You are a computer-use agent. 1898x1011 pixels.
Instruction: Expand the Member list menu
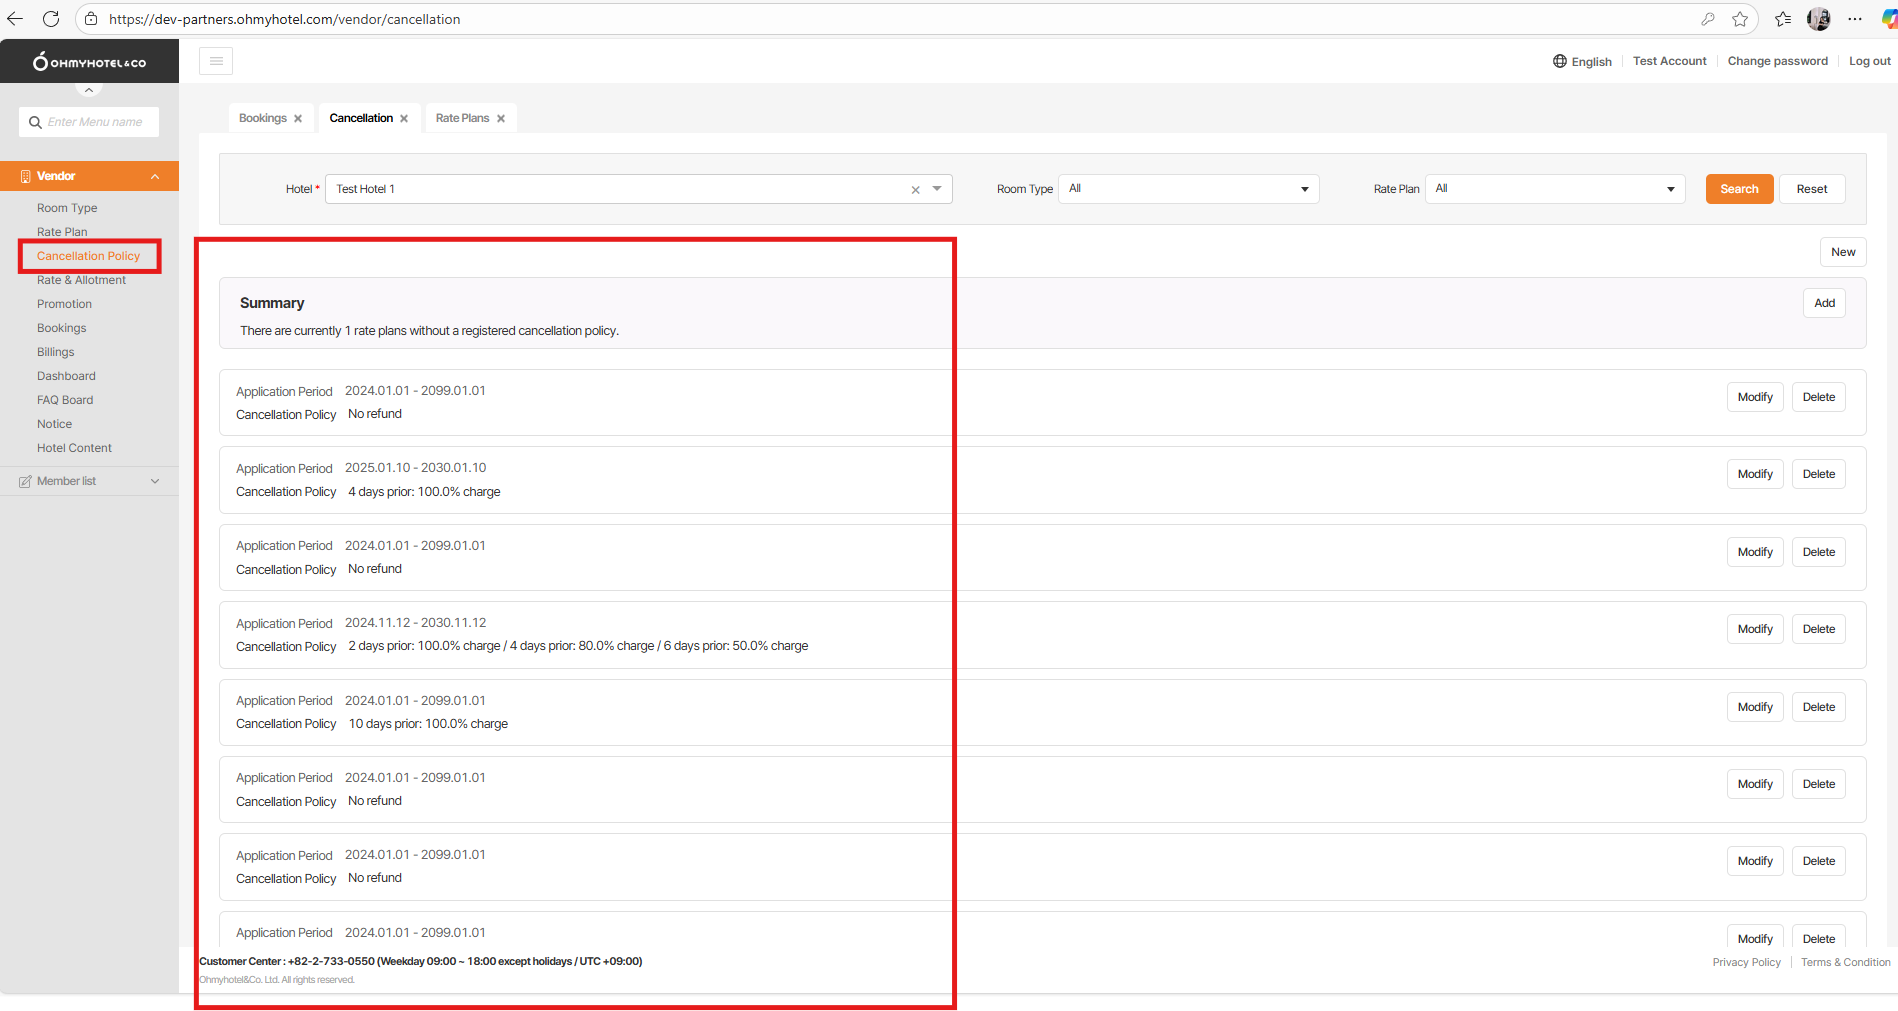click(x=155, y=481)
